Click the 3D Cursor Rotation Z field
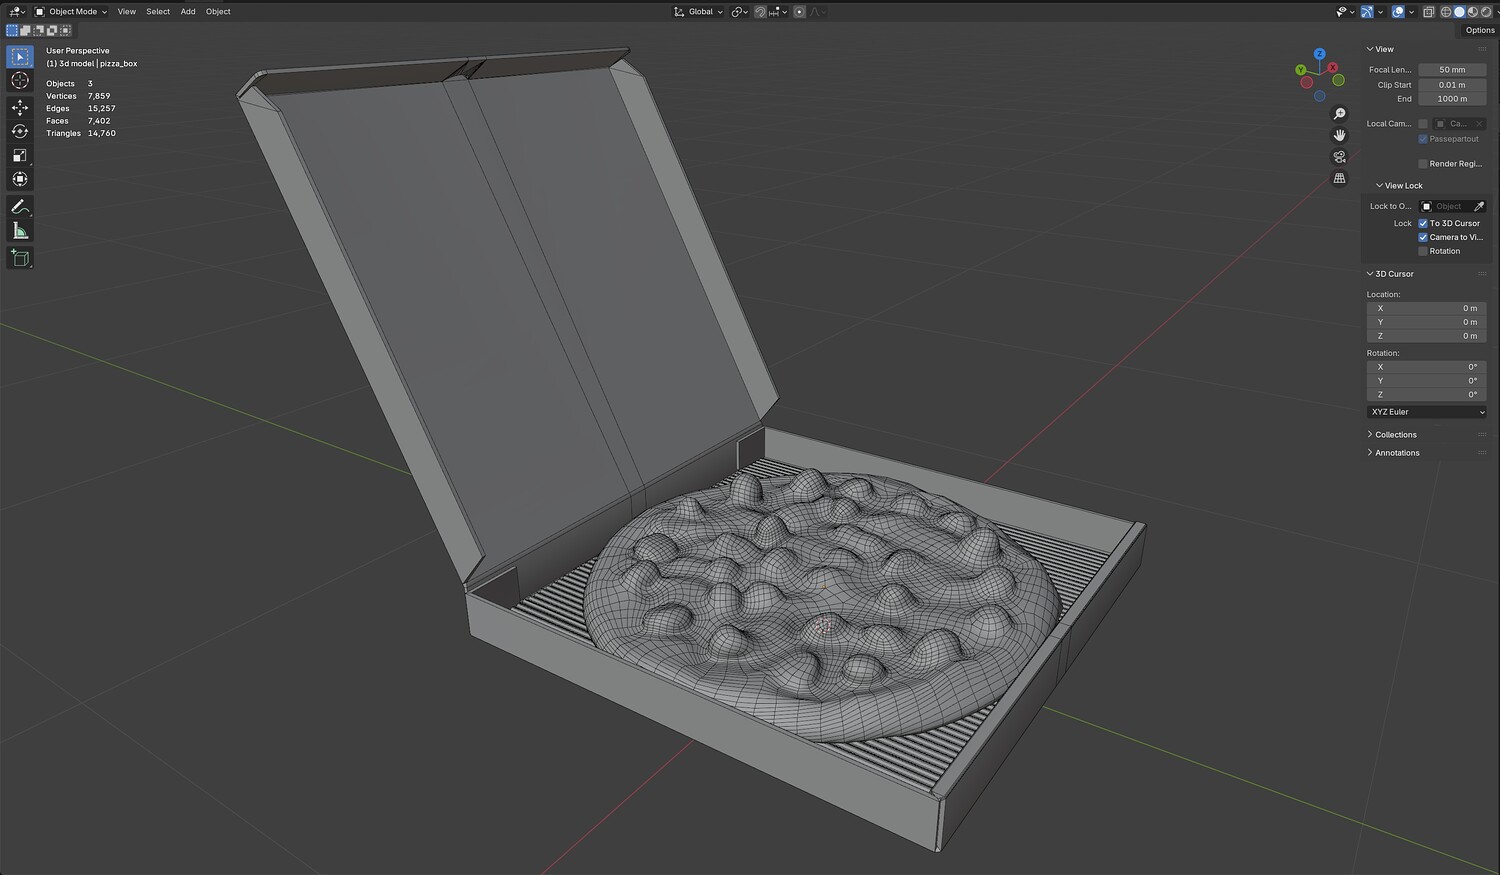This screenshot has height=875, width=1500. coord(1427,395)
